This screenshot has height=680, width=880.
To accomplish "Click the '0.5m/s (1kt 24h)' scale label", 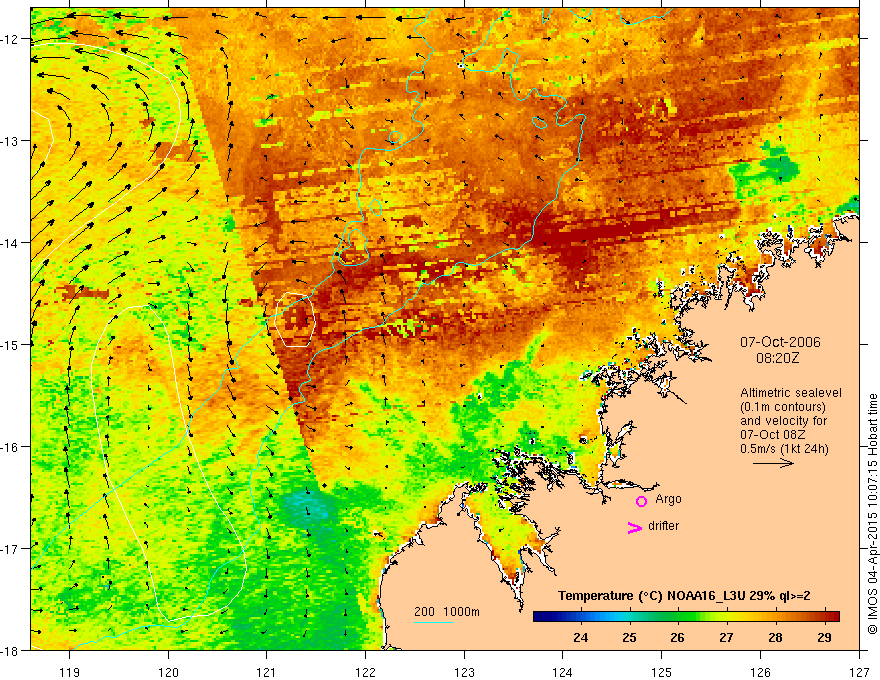I will click(784, 449).
